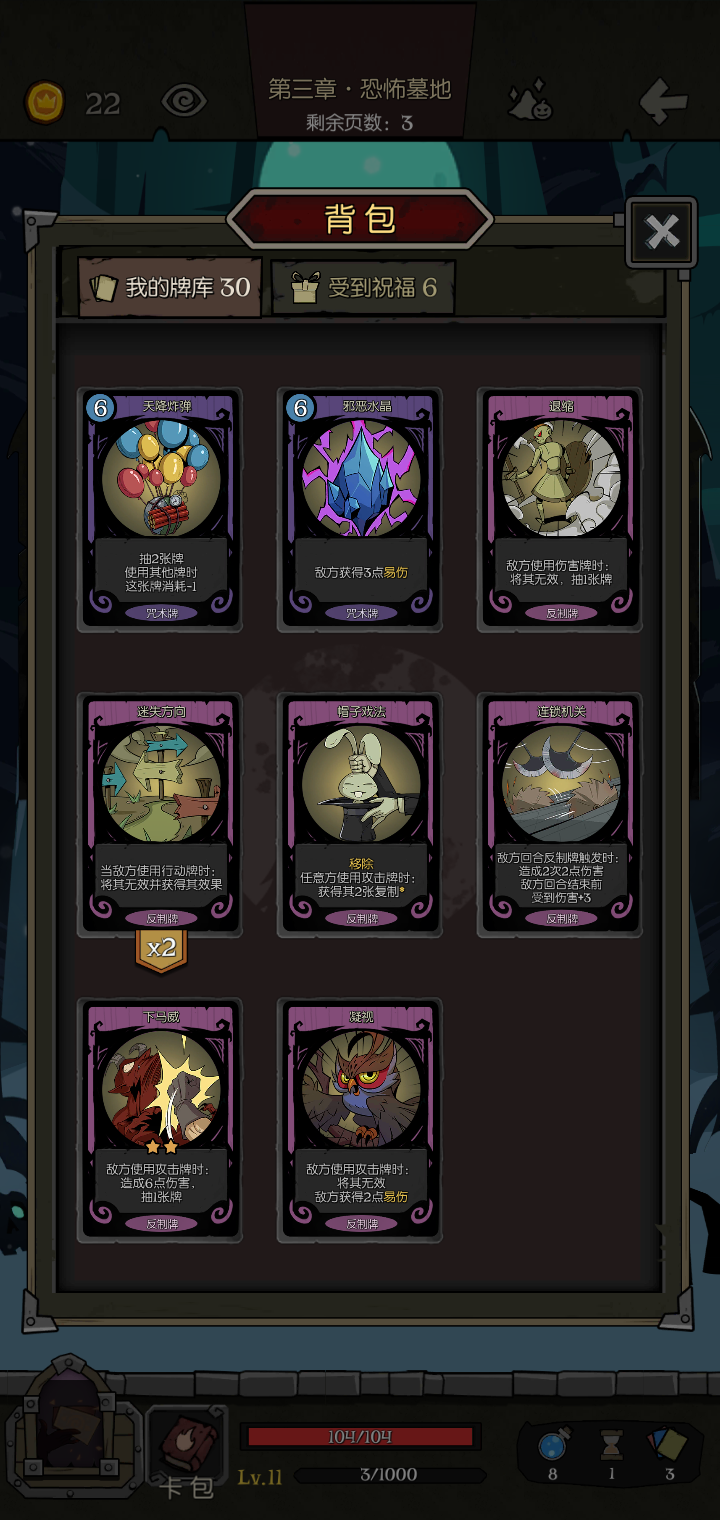Viewport: 720px width, 1520px height.
Task: Close the 背包 backpack panel
Action: 661,232
